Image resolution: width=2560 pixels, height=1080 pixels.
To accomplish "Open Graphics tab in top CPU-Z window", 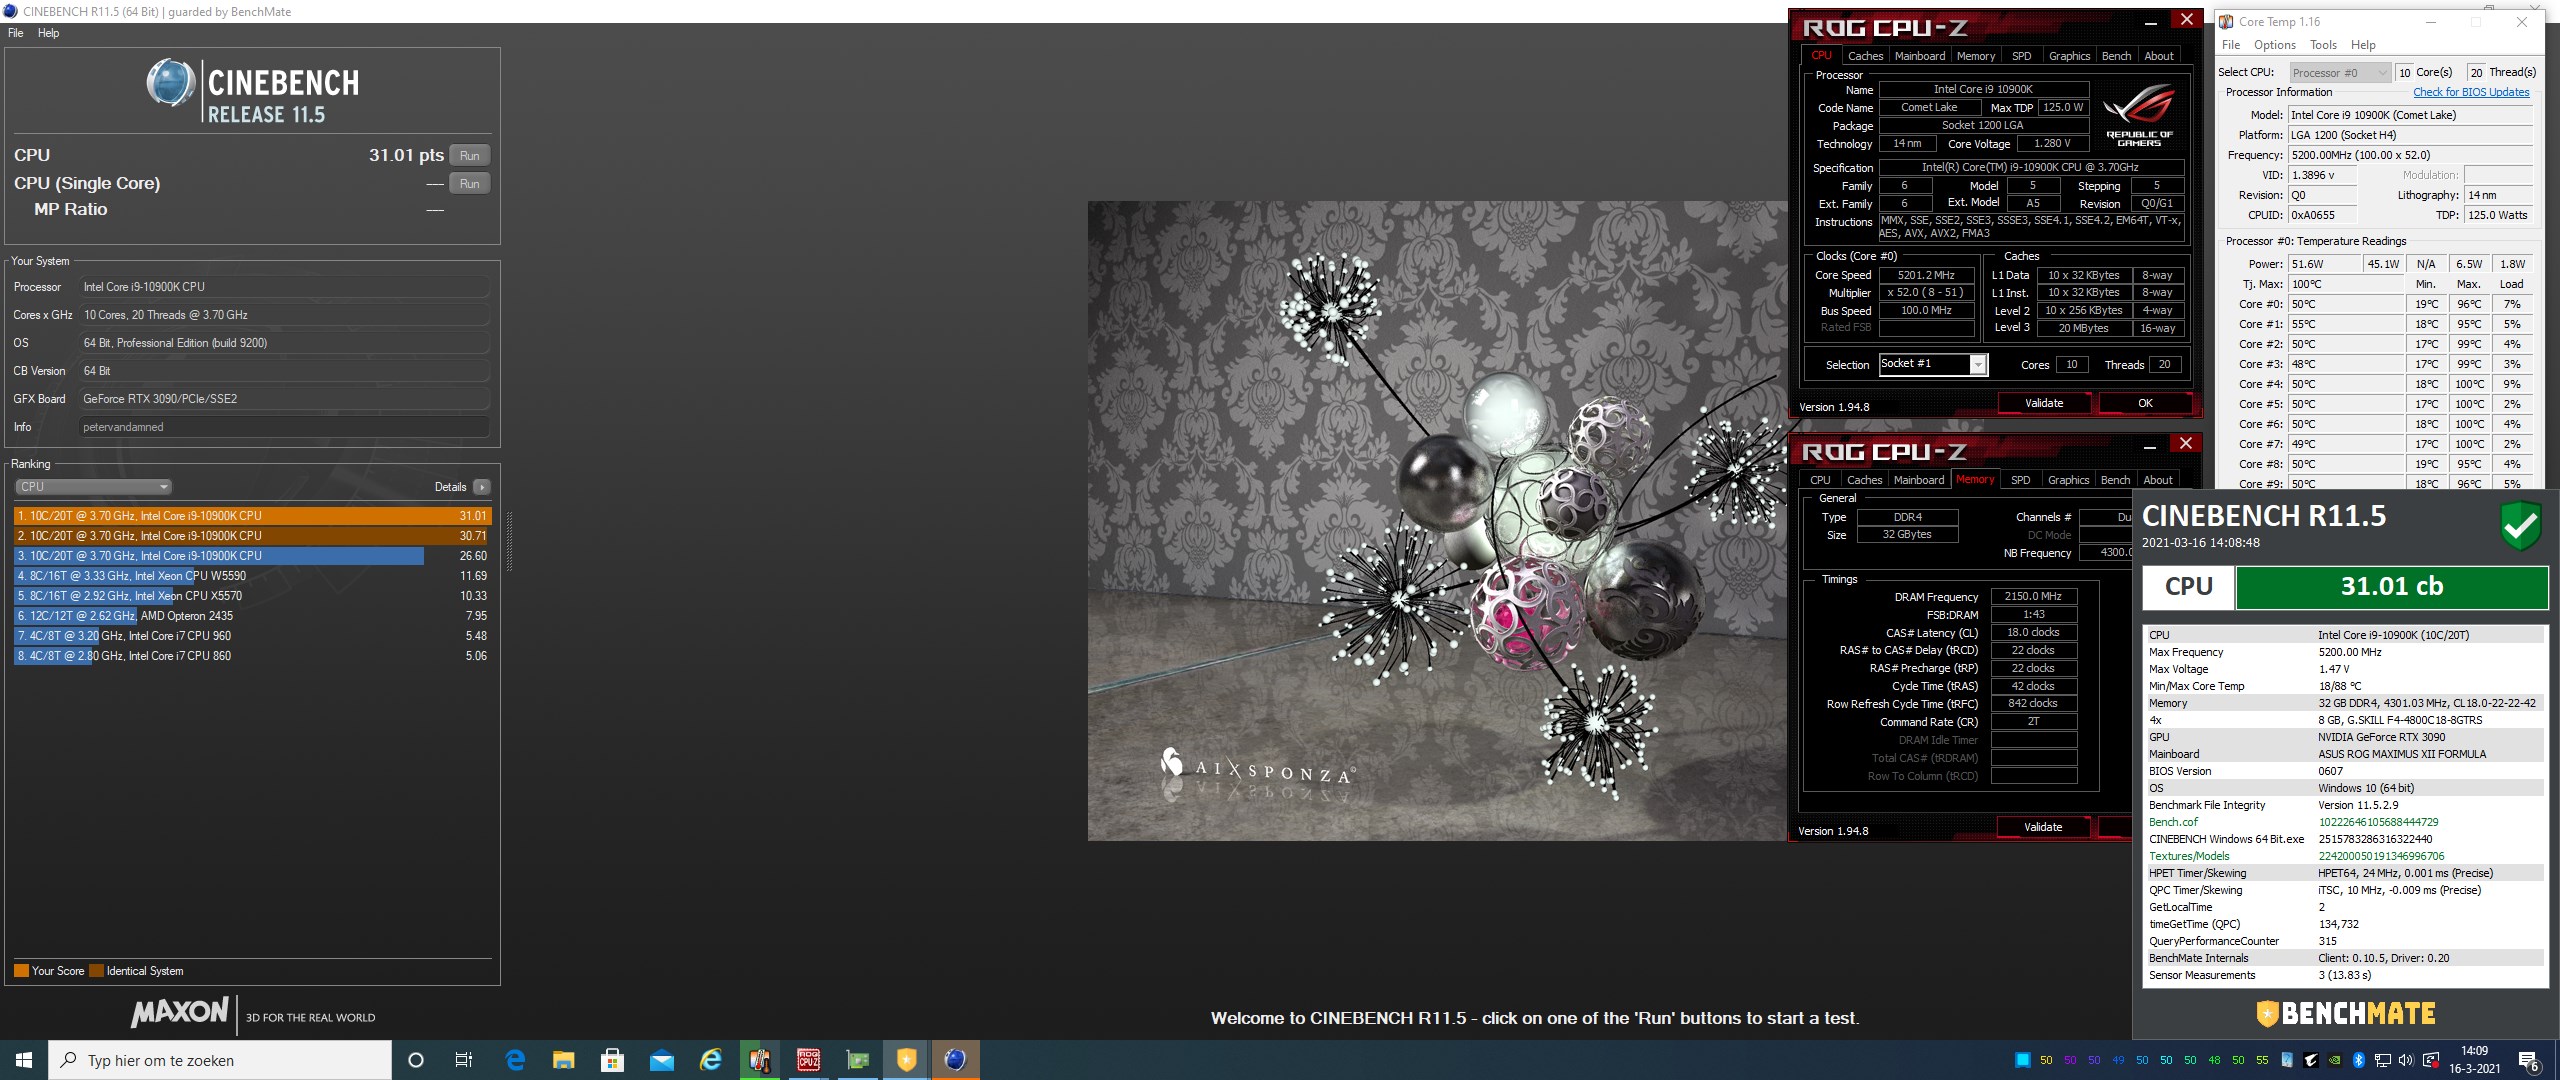I will click(2069, 56).
